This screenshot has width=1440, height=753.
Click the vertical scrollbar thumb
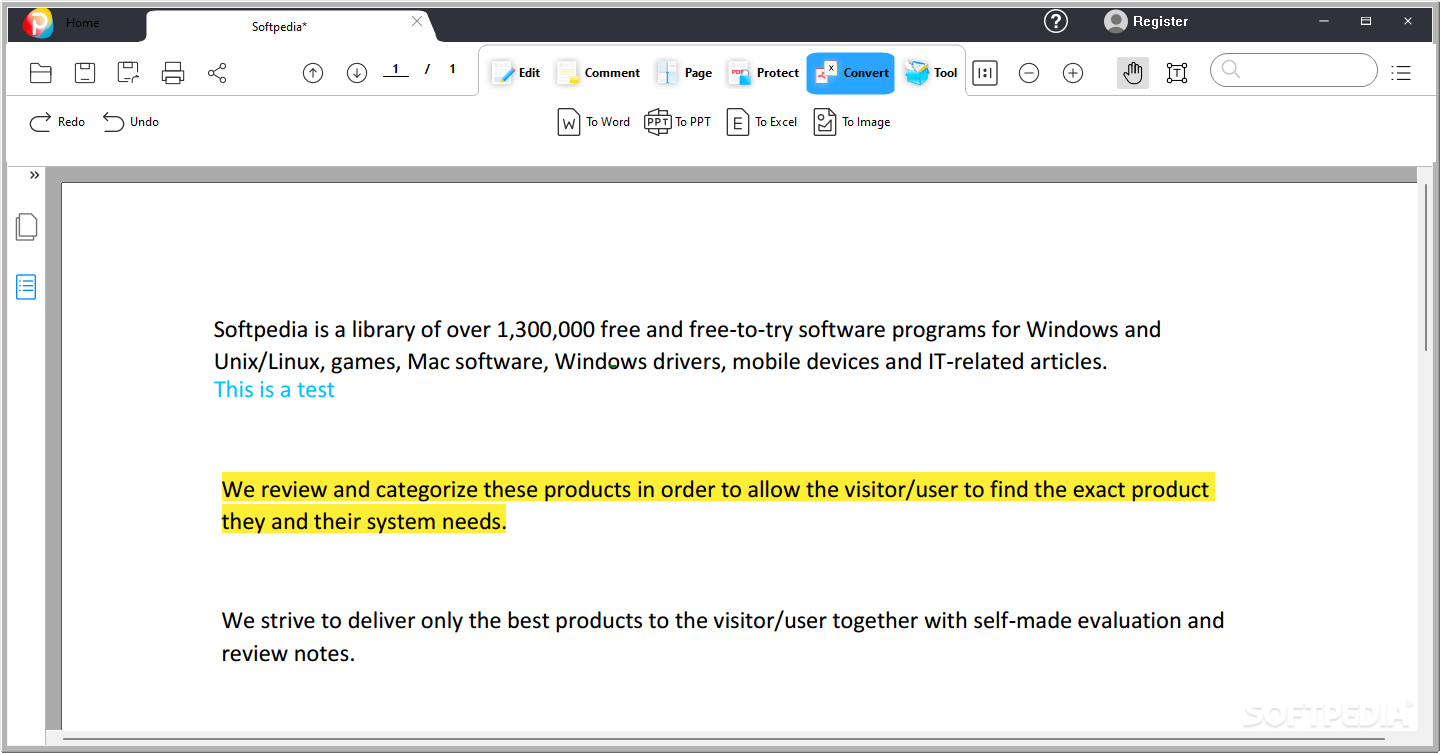(1426, 266)
